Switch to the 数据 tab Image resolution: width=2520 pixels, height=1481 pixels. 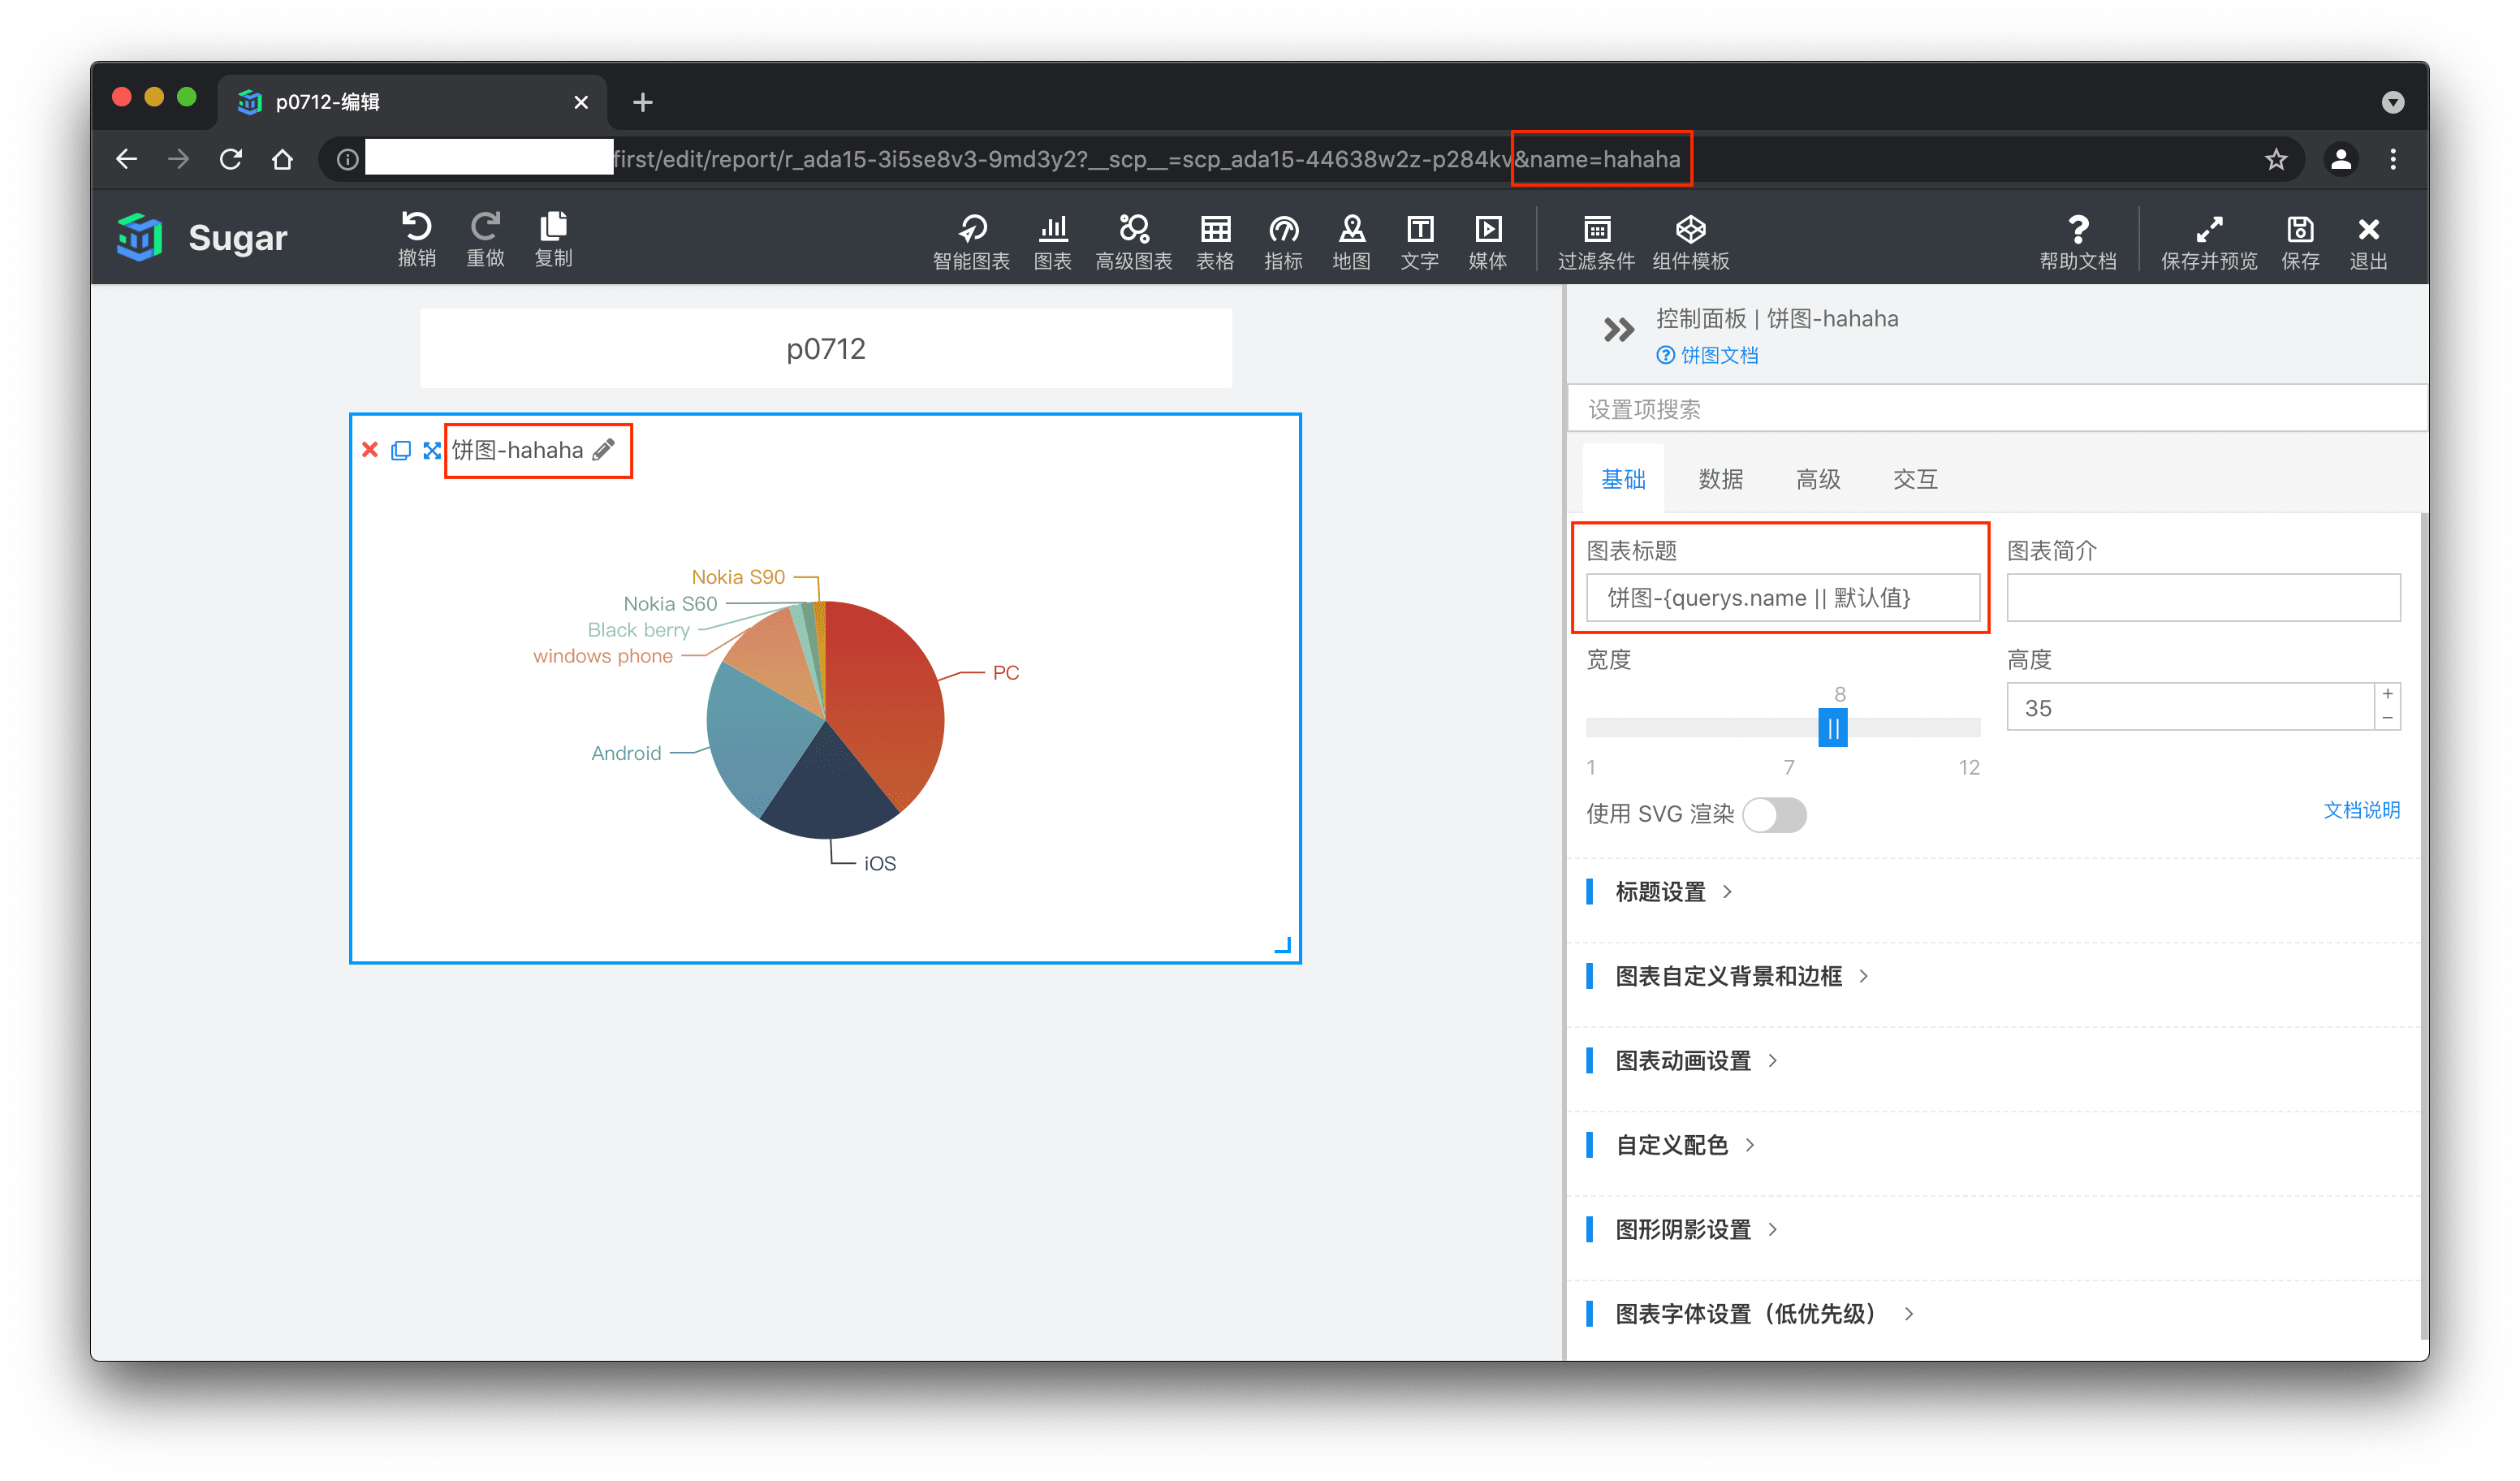coord(1720,479)
